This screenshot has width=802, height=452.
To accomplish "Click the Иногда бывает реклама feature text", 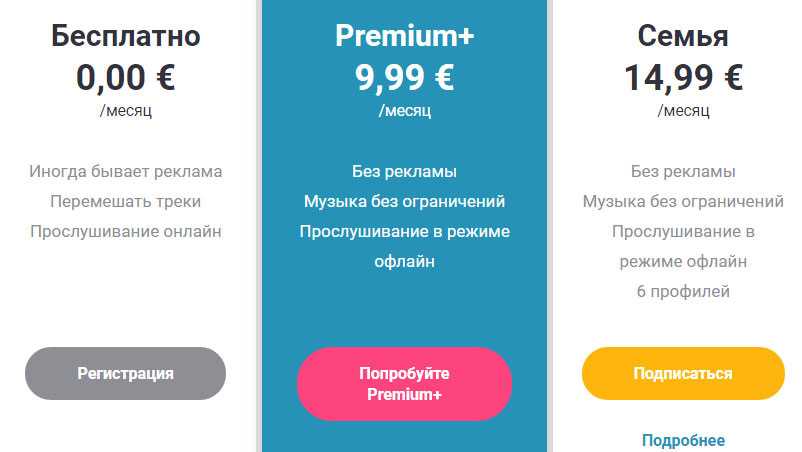I will 126,172.
